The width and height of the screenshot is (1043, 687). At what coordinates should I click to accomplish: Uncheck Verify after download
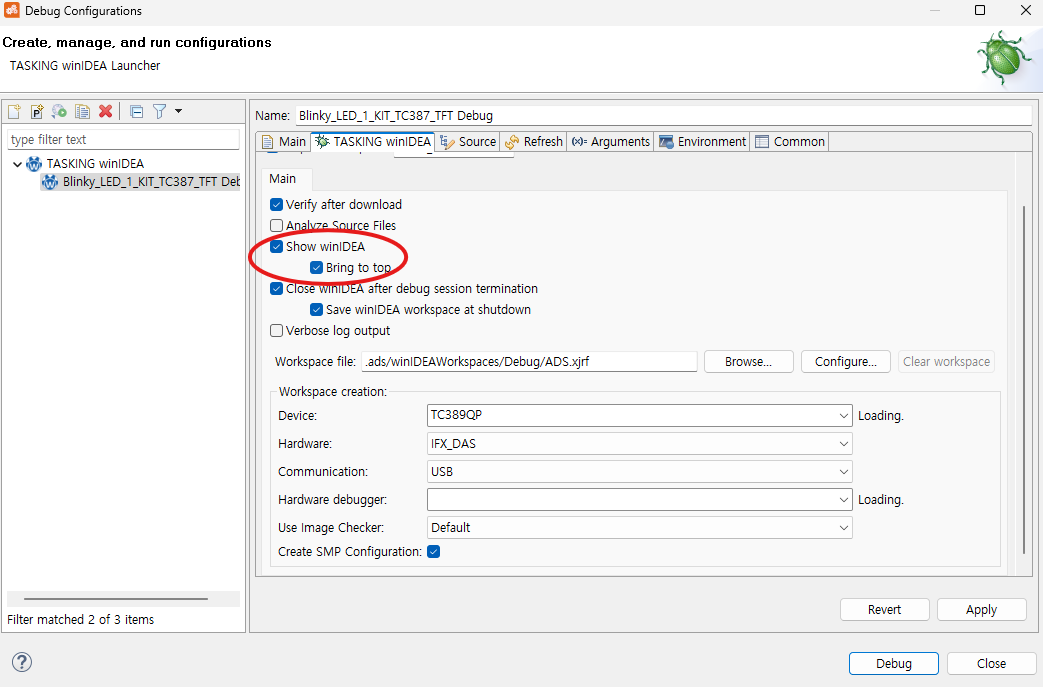pyautogui.click(x=277, y=204)
